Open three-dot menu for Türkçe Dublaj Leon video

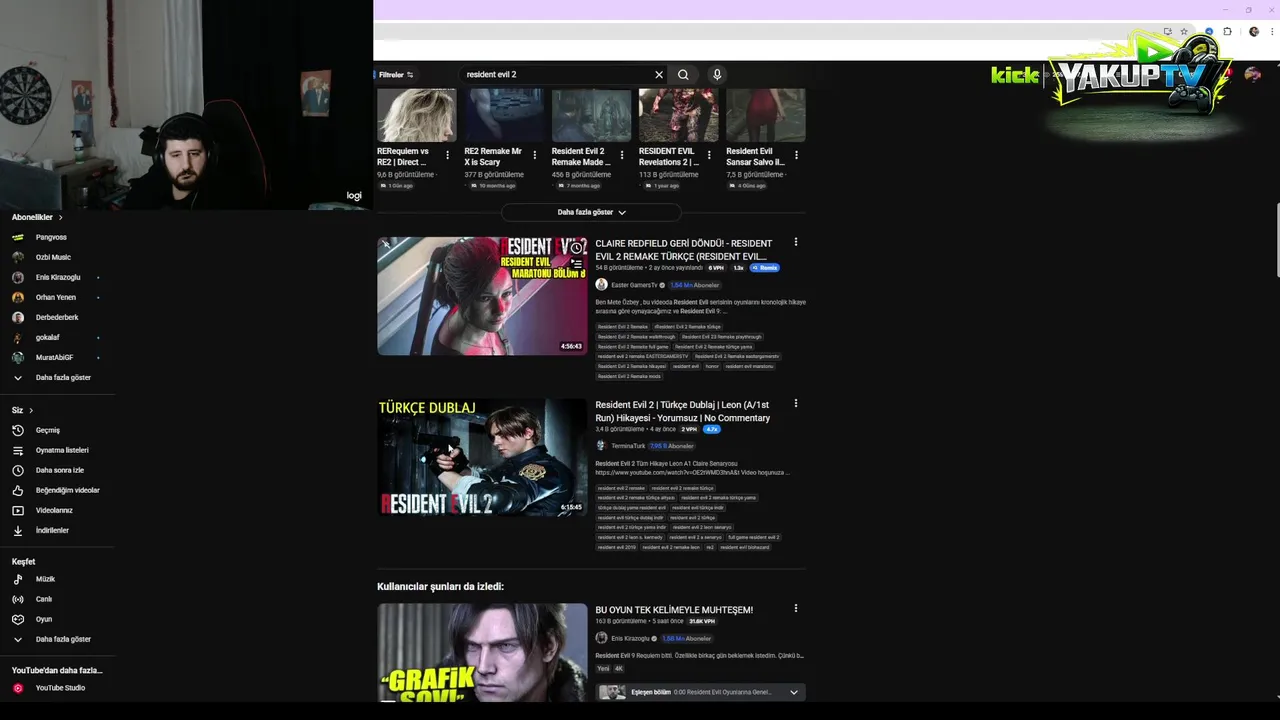(796, 404)
